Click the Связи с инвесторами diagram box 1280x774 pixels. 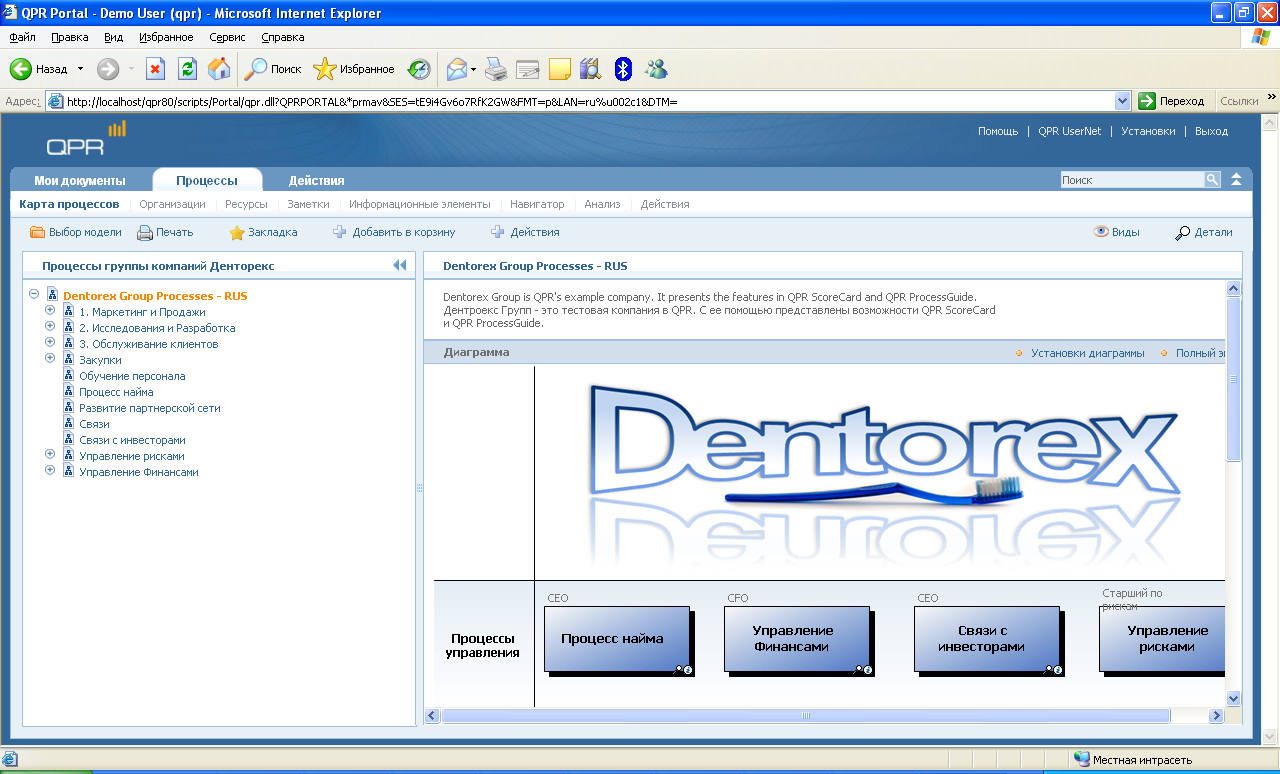click(987, 639)
